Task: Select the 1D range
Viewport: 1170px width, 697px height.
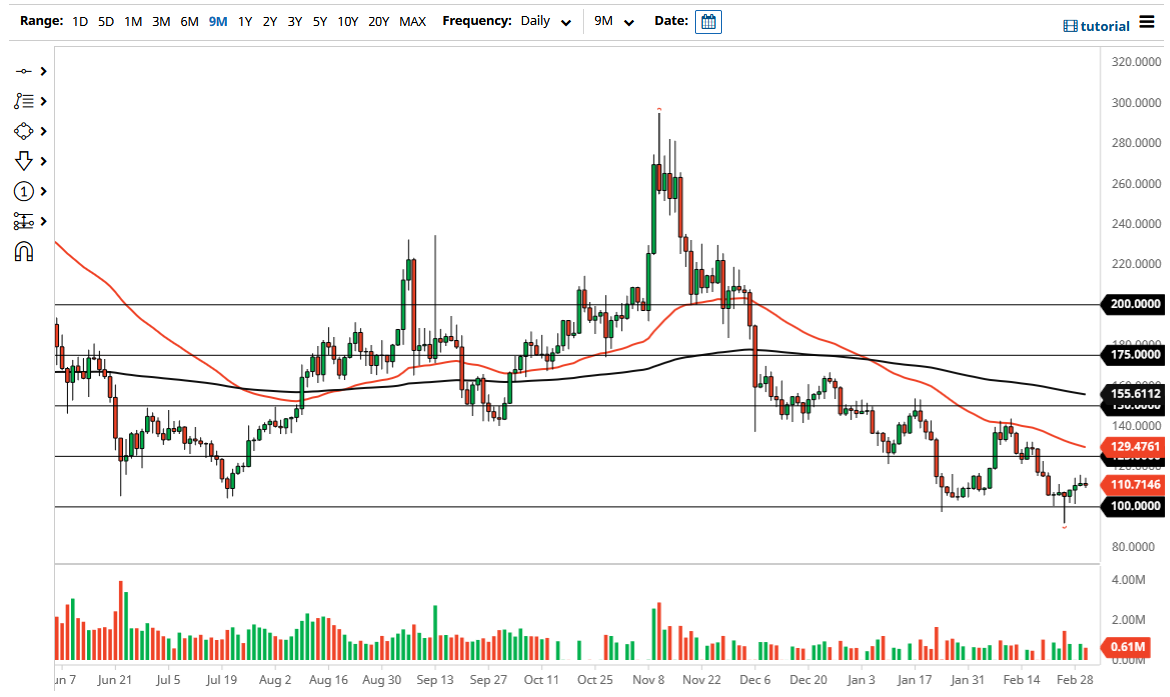Action: point(79,20)
